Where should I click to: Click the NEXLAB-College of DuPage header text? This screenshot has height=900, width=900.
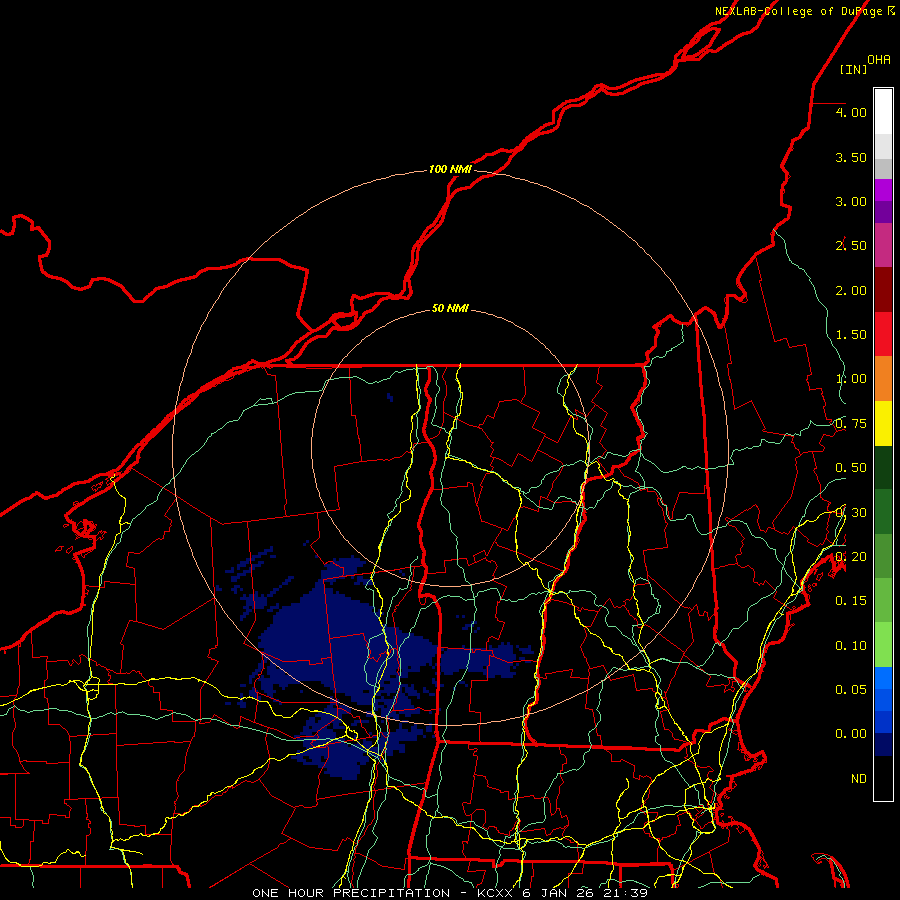pos(798,11)
